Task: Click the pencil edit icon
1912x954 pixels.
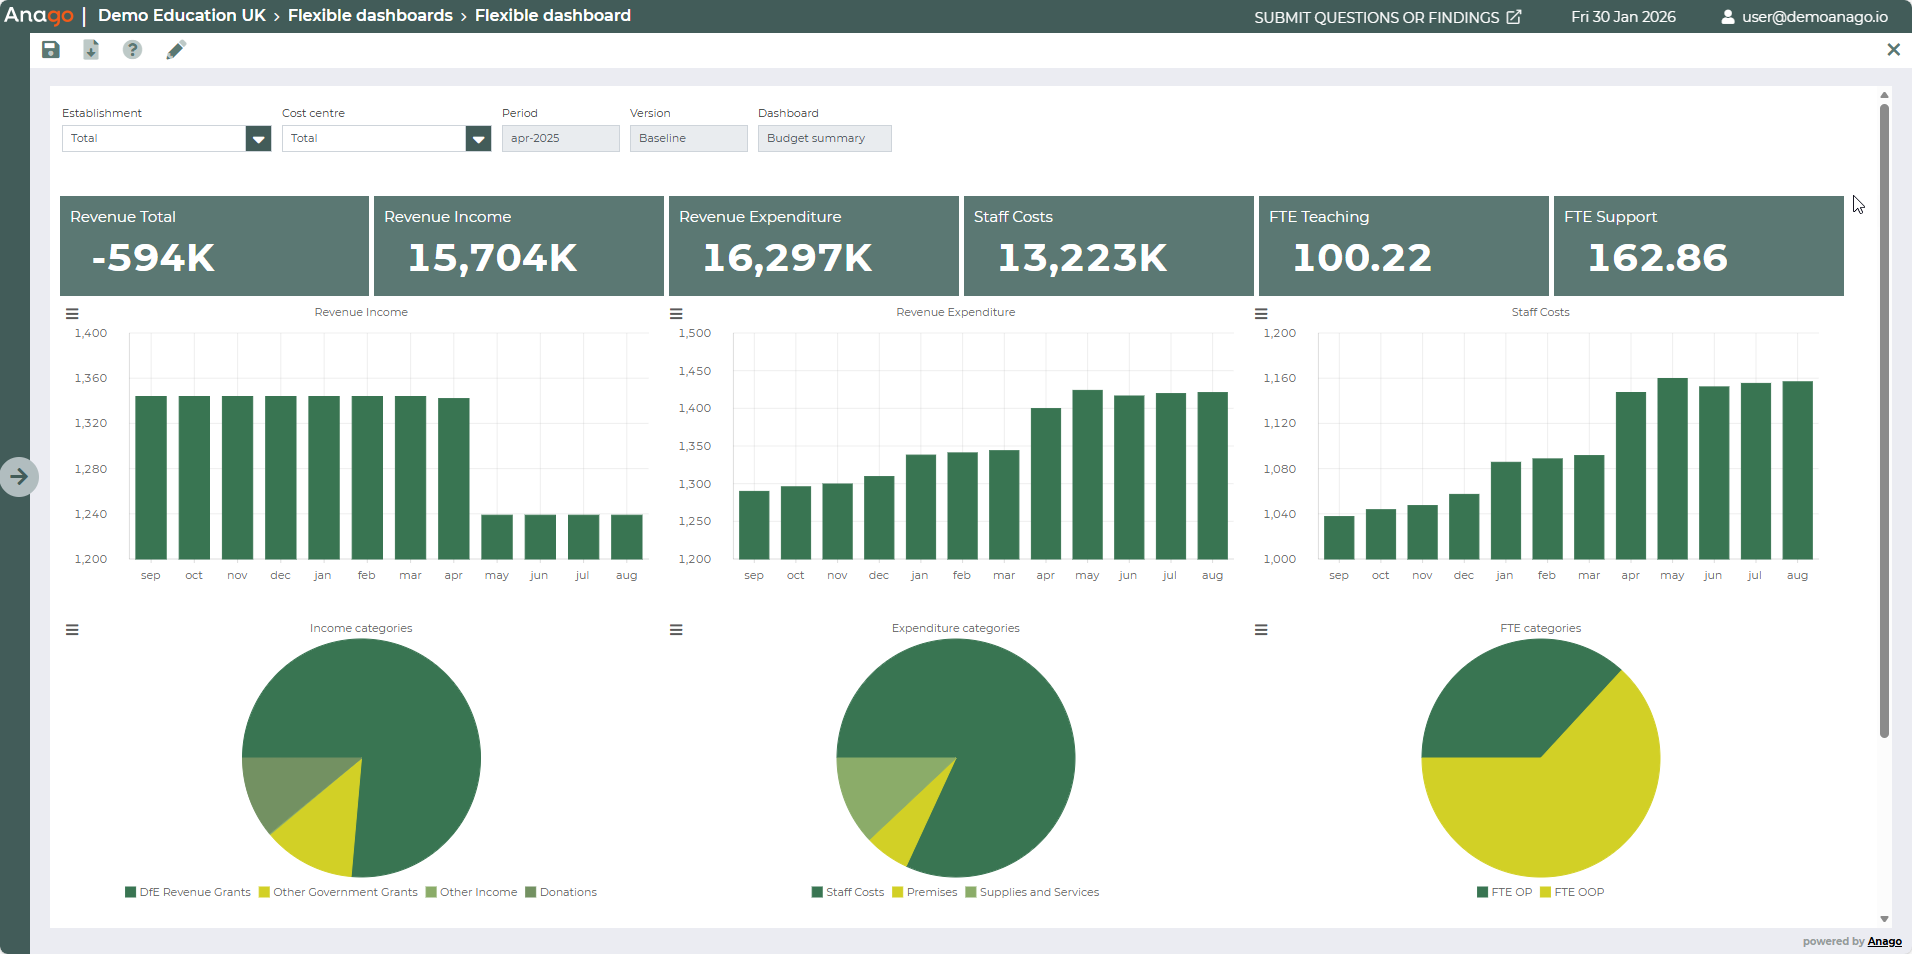Action: tap(176, 50)
